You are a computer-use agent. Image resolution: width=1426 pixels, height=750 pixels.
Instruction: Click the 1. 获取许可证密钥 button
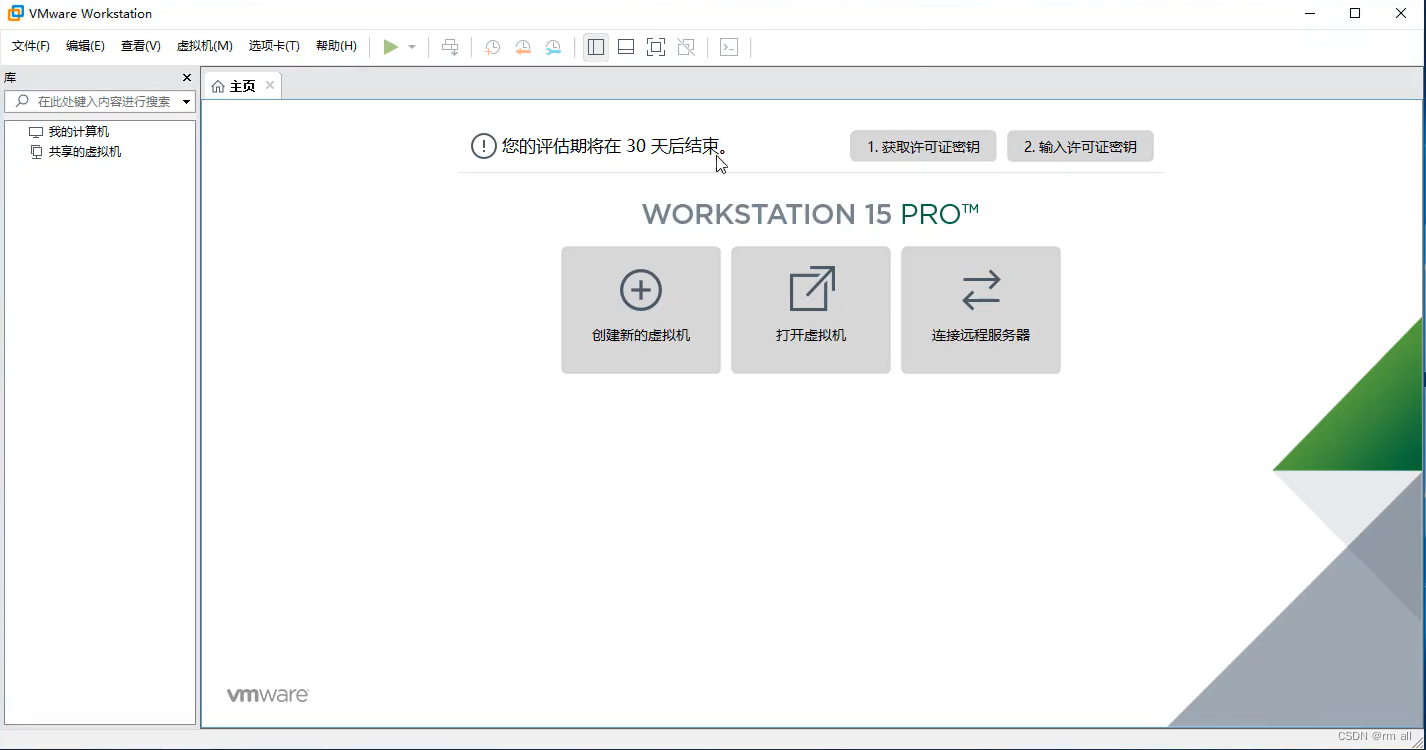click(923, 146)
